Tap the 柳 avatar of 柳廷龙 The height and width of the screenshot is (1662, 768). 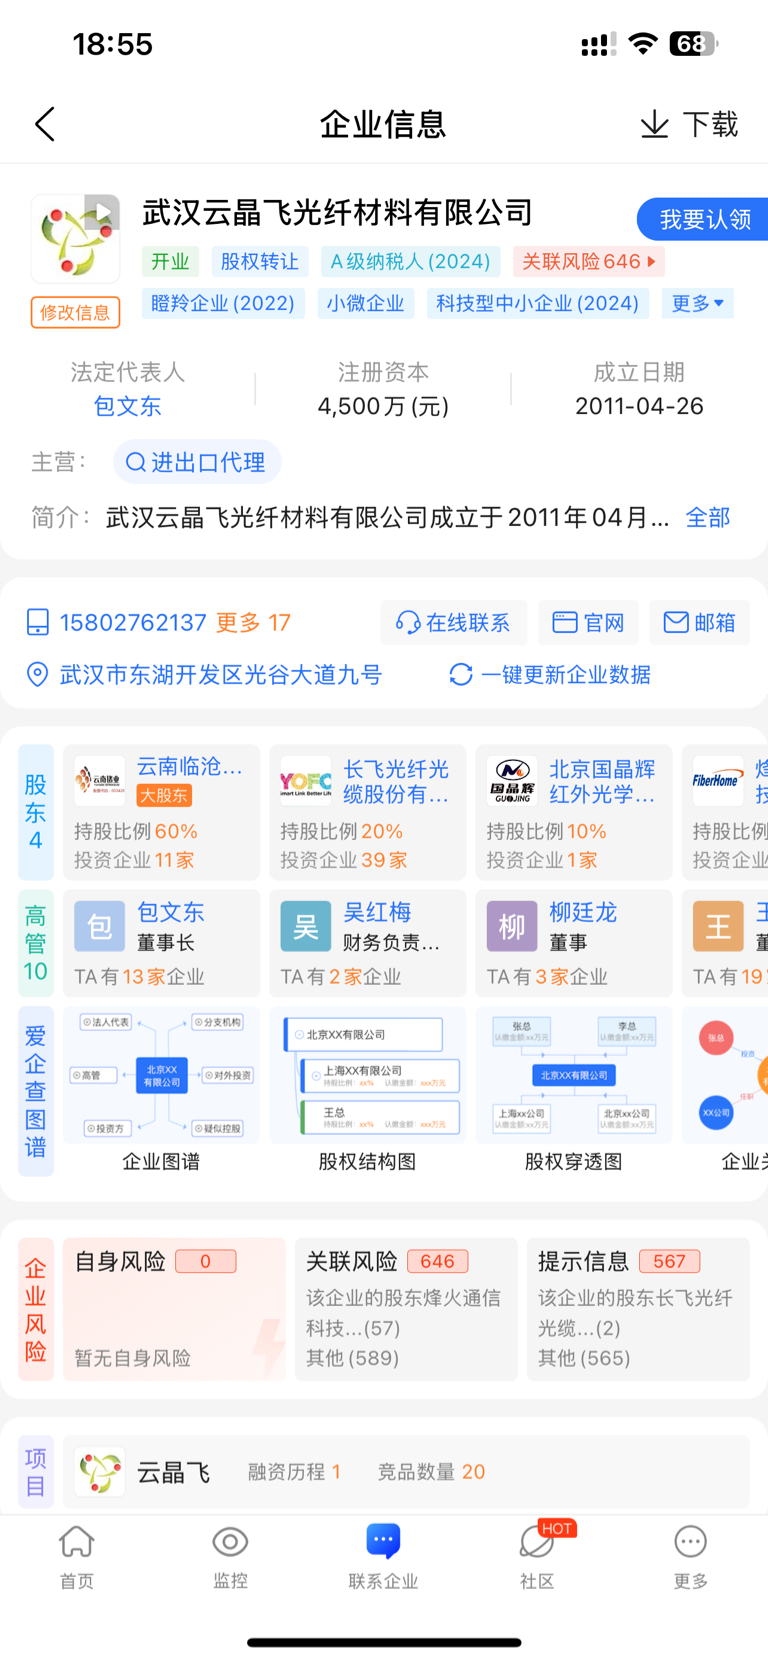pyautogui.click(x=512, y=926)
